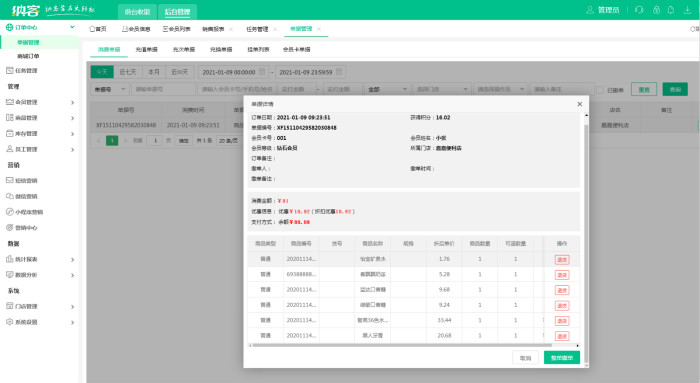
Task: Open 任务管理 in the sidebar
Action: click(22, 71)
